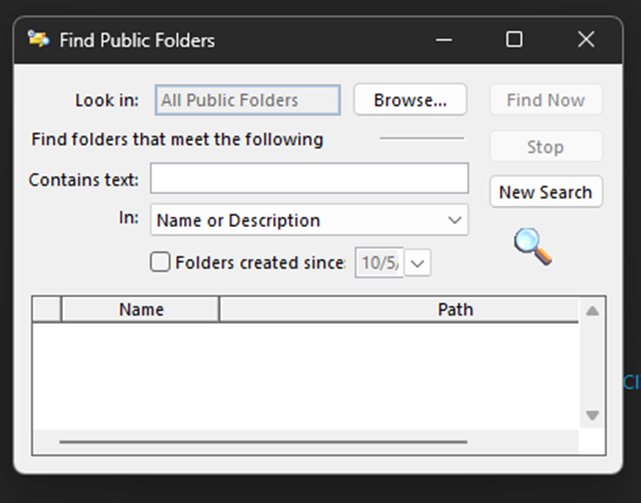Screen dimensions: 641x503
Task: Click the blank first column header in results
Action: click(47, 309)
